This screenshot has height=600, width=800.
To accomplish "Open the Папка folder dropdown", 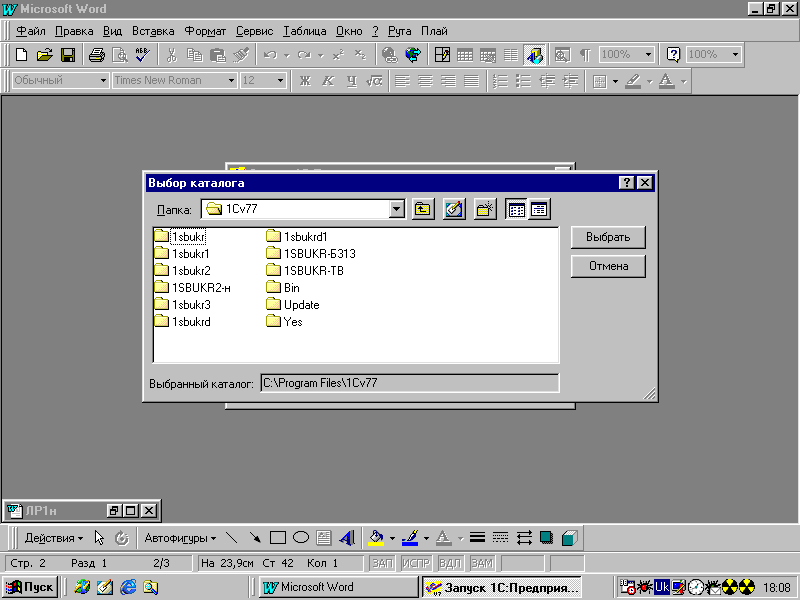I will (396, 209).
